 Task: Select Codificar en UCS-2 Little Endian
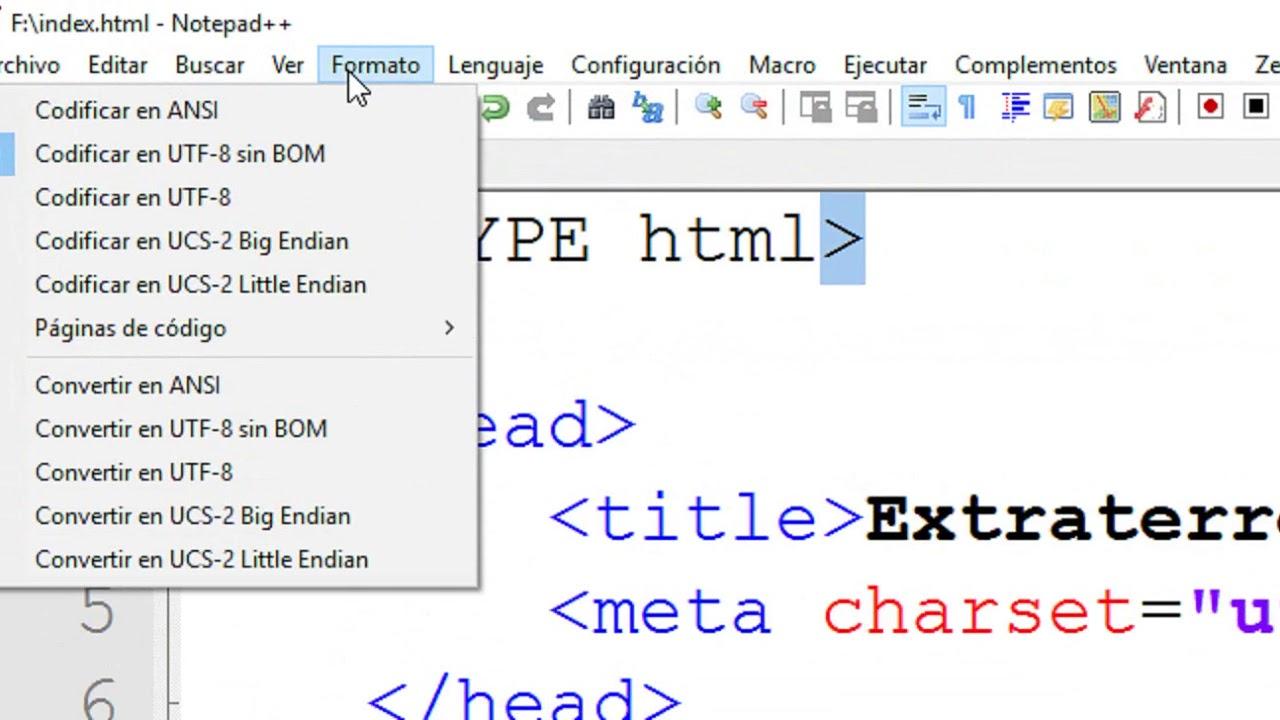click(x=238, y=285)
